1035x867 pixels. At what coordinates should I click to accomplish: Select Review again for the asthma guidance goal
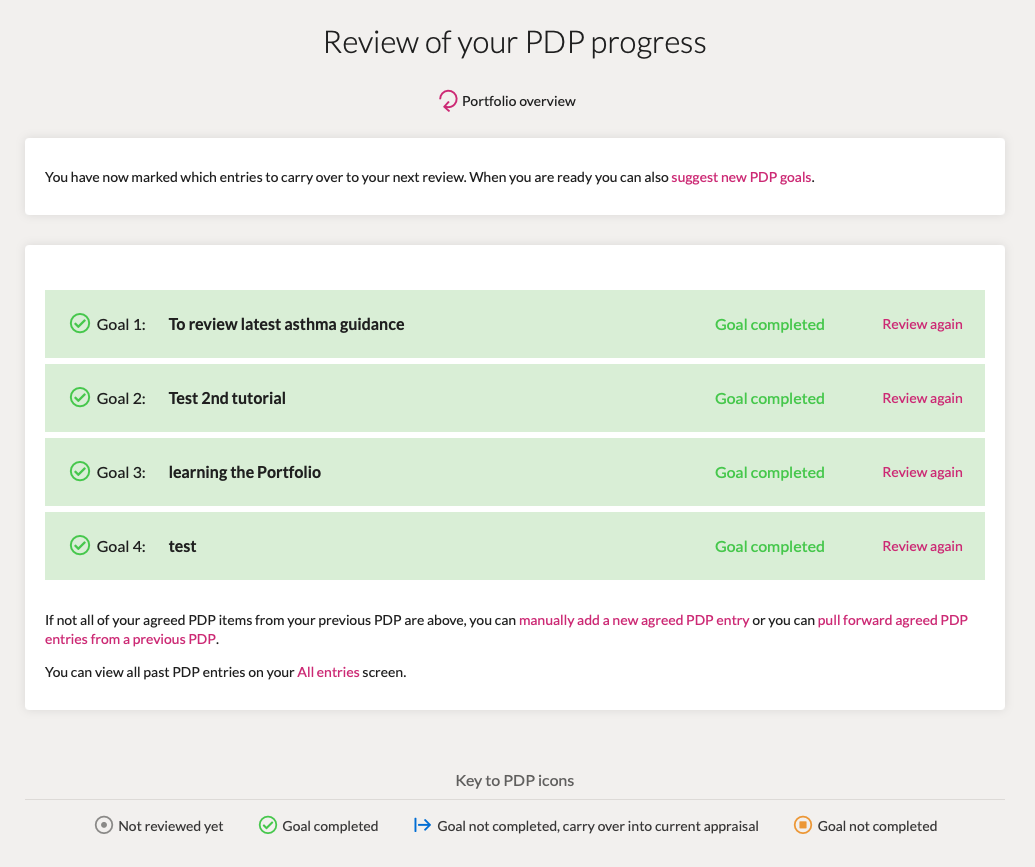tap(922, 324)
